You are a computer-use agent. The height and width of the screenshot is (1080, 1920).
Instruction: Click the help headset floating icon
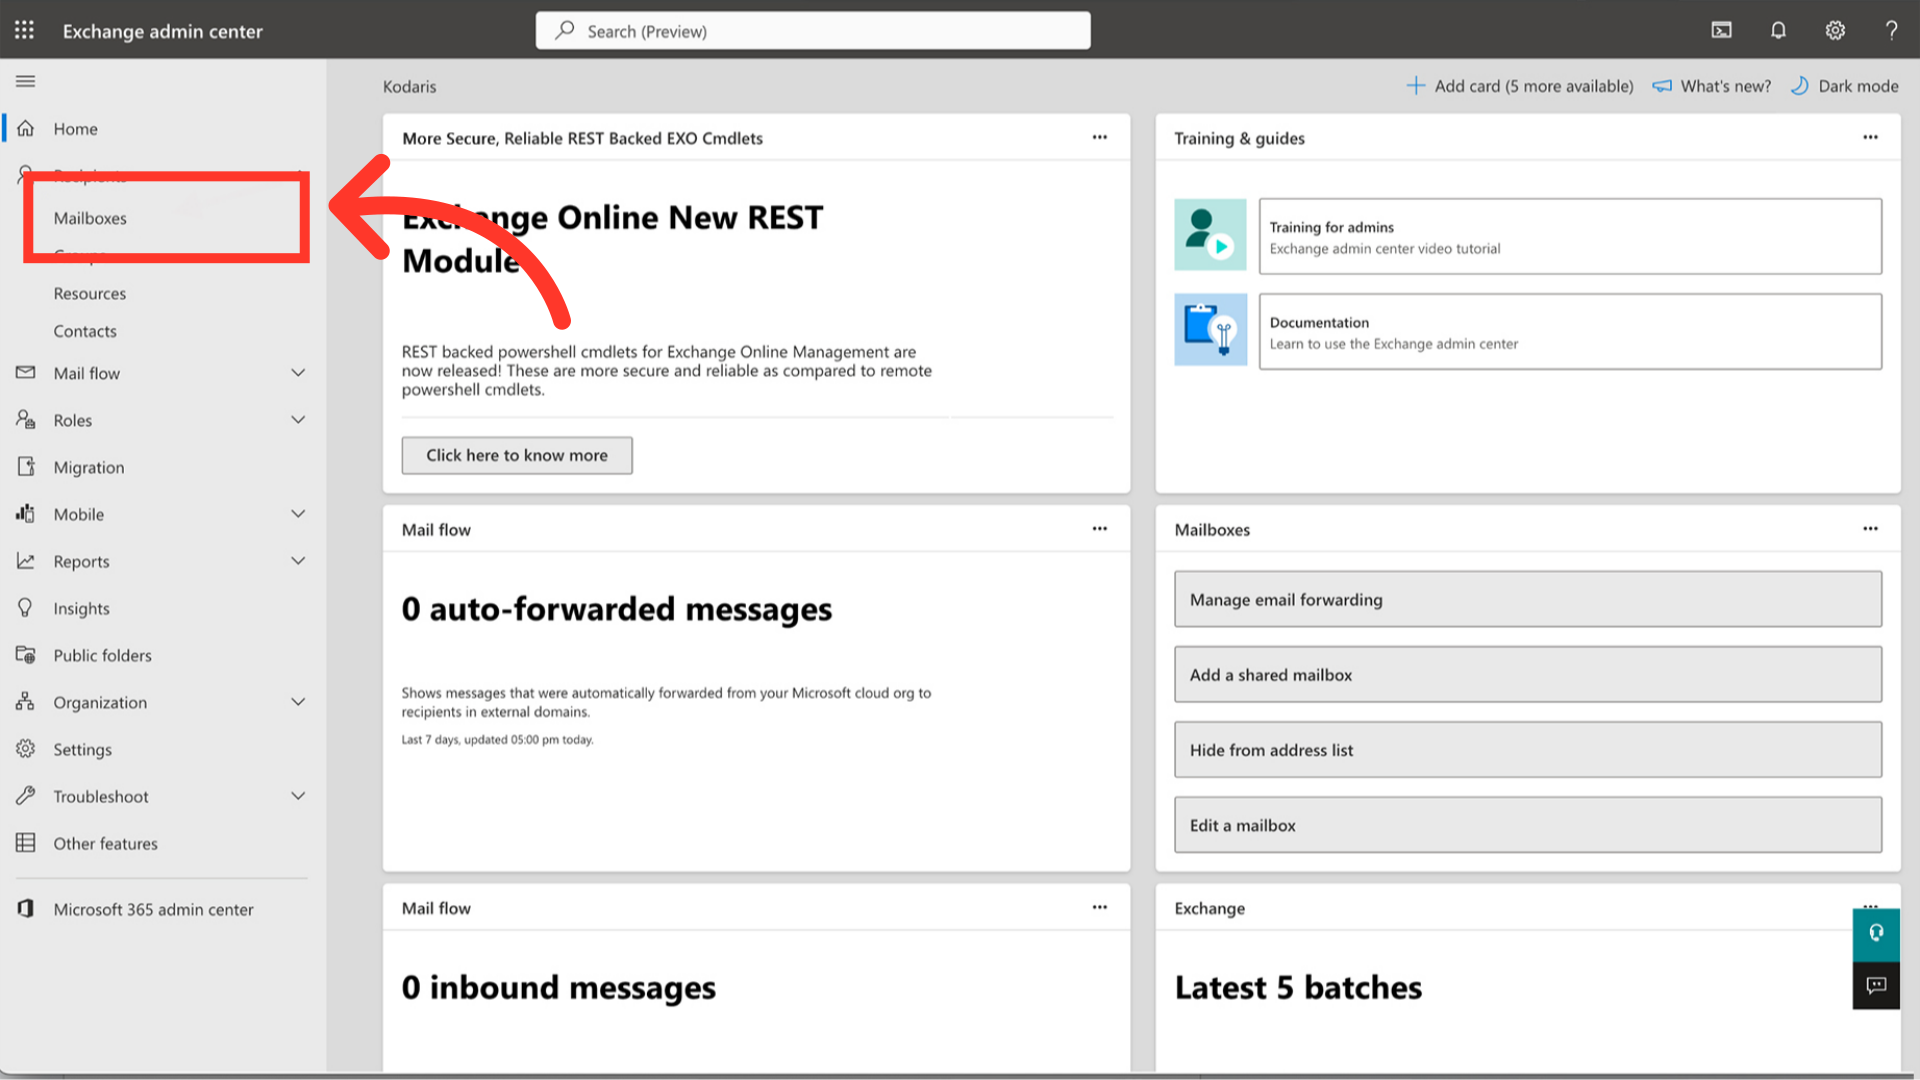[1876, 933]
